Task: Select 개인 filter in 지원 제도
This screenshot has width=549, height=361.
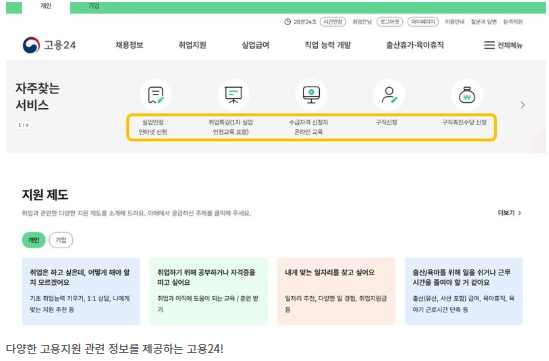Action: 34,240
